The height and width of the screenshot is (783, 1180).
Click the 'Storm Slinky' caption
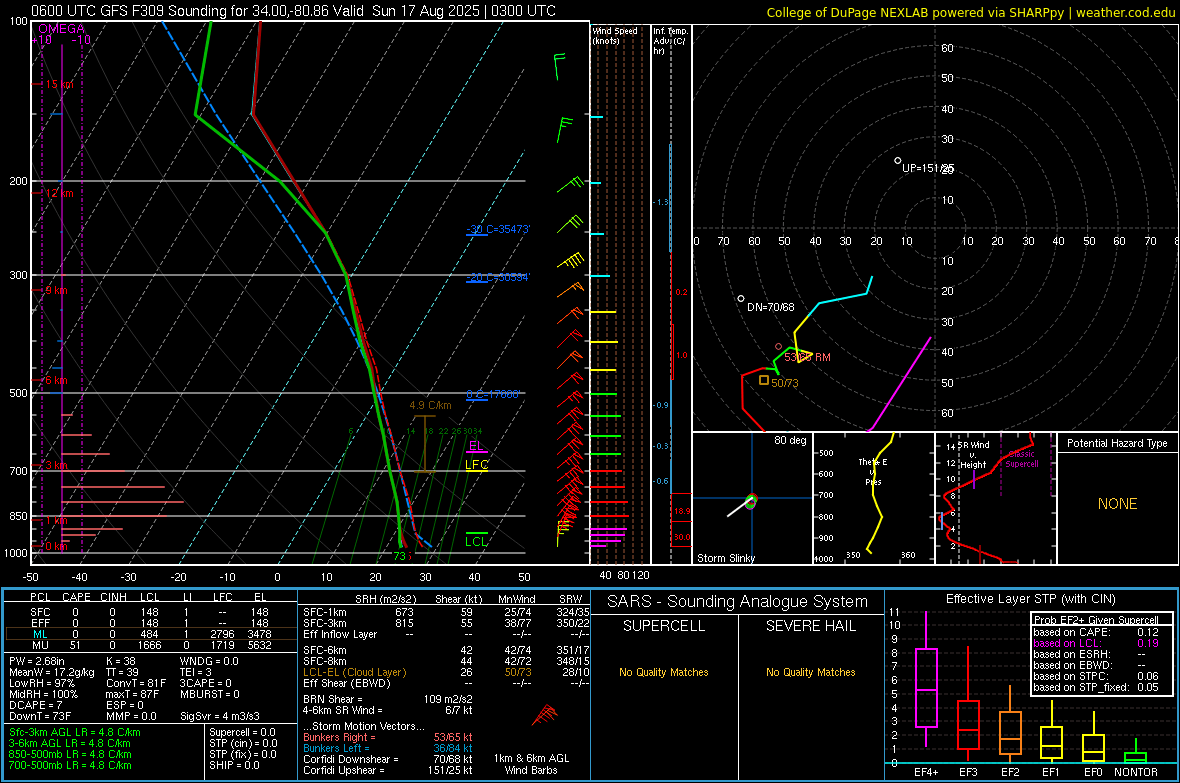coord(725,558)
